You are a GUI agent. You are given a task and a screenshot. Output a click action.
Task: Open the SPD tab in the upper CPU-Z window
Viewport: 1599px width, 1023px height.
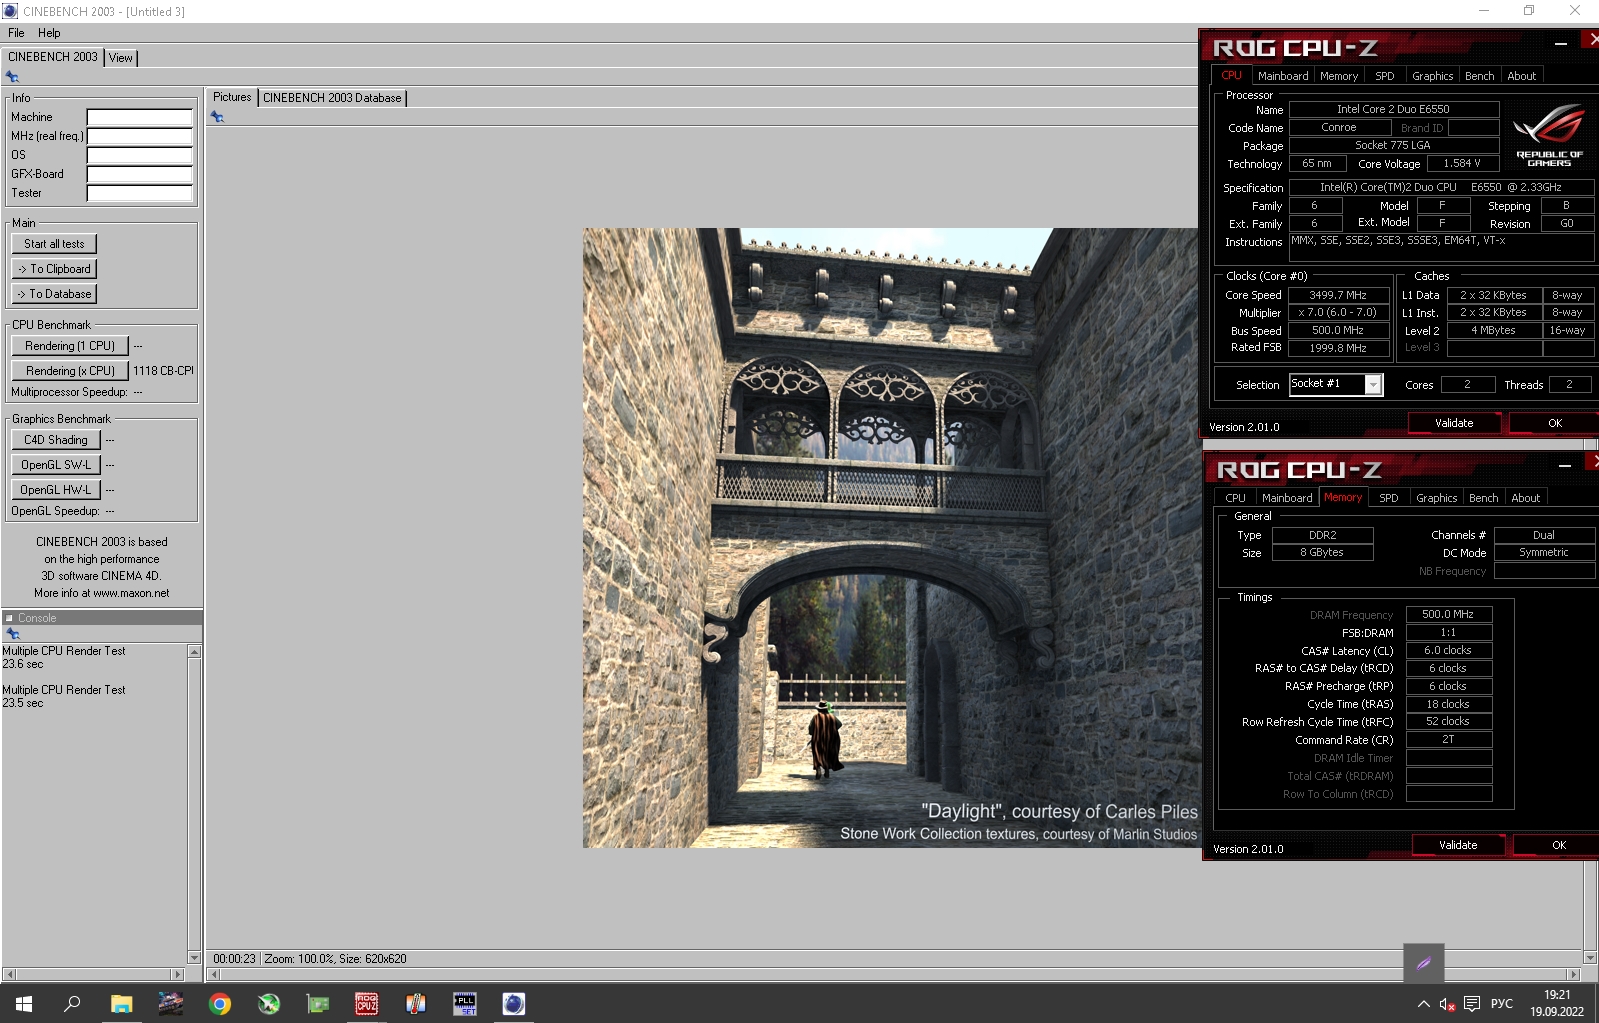point(1385,76)
